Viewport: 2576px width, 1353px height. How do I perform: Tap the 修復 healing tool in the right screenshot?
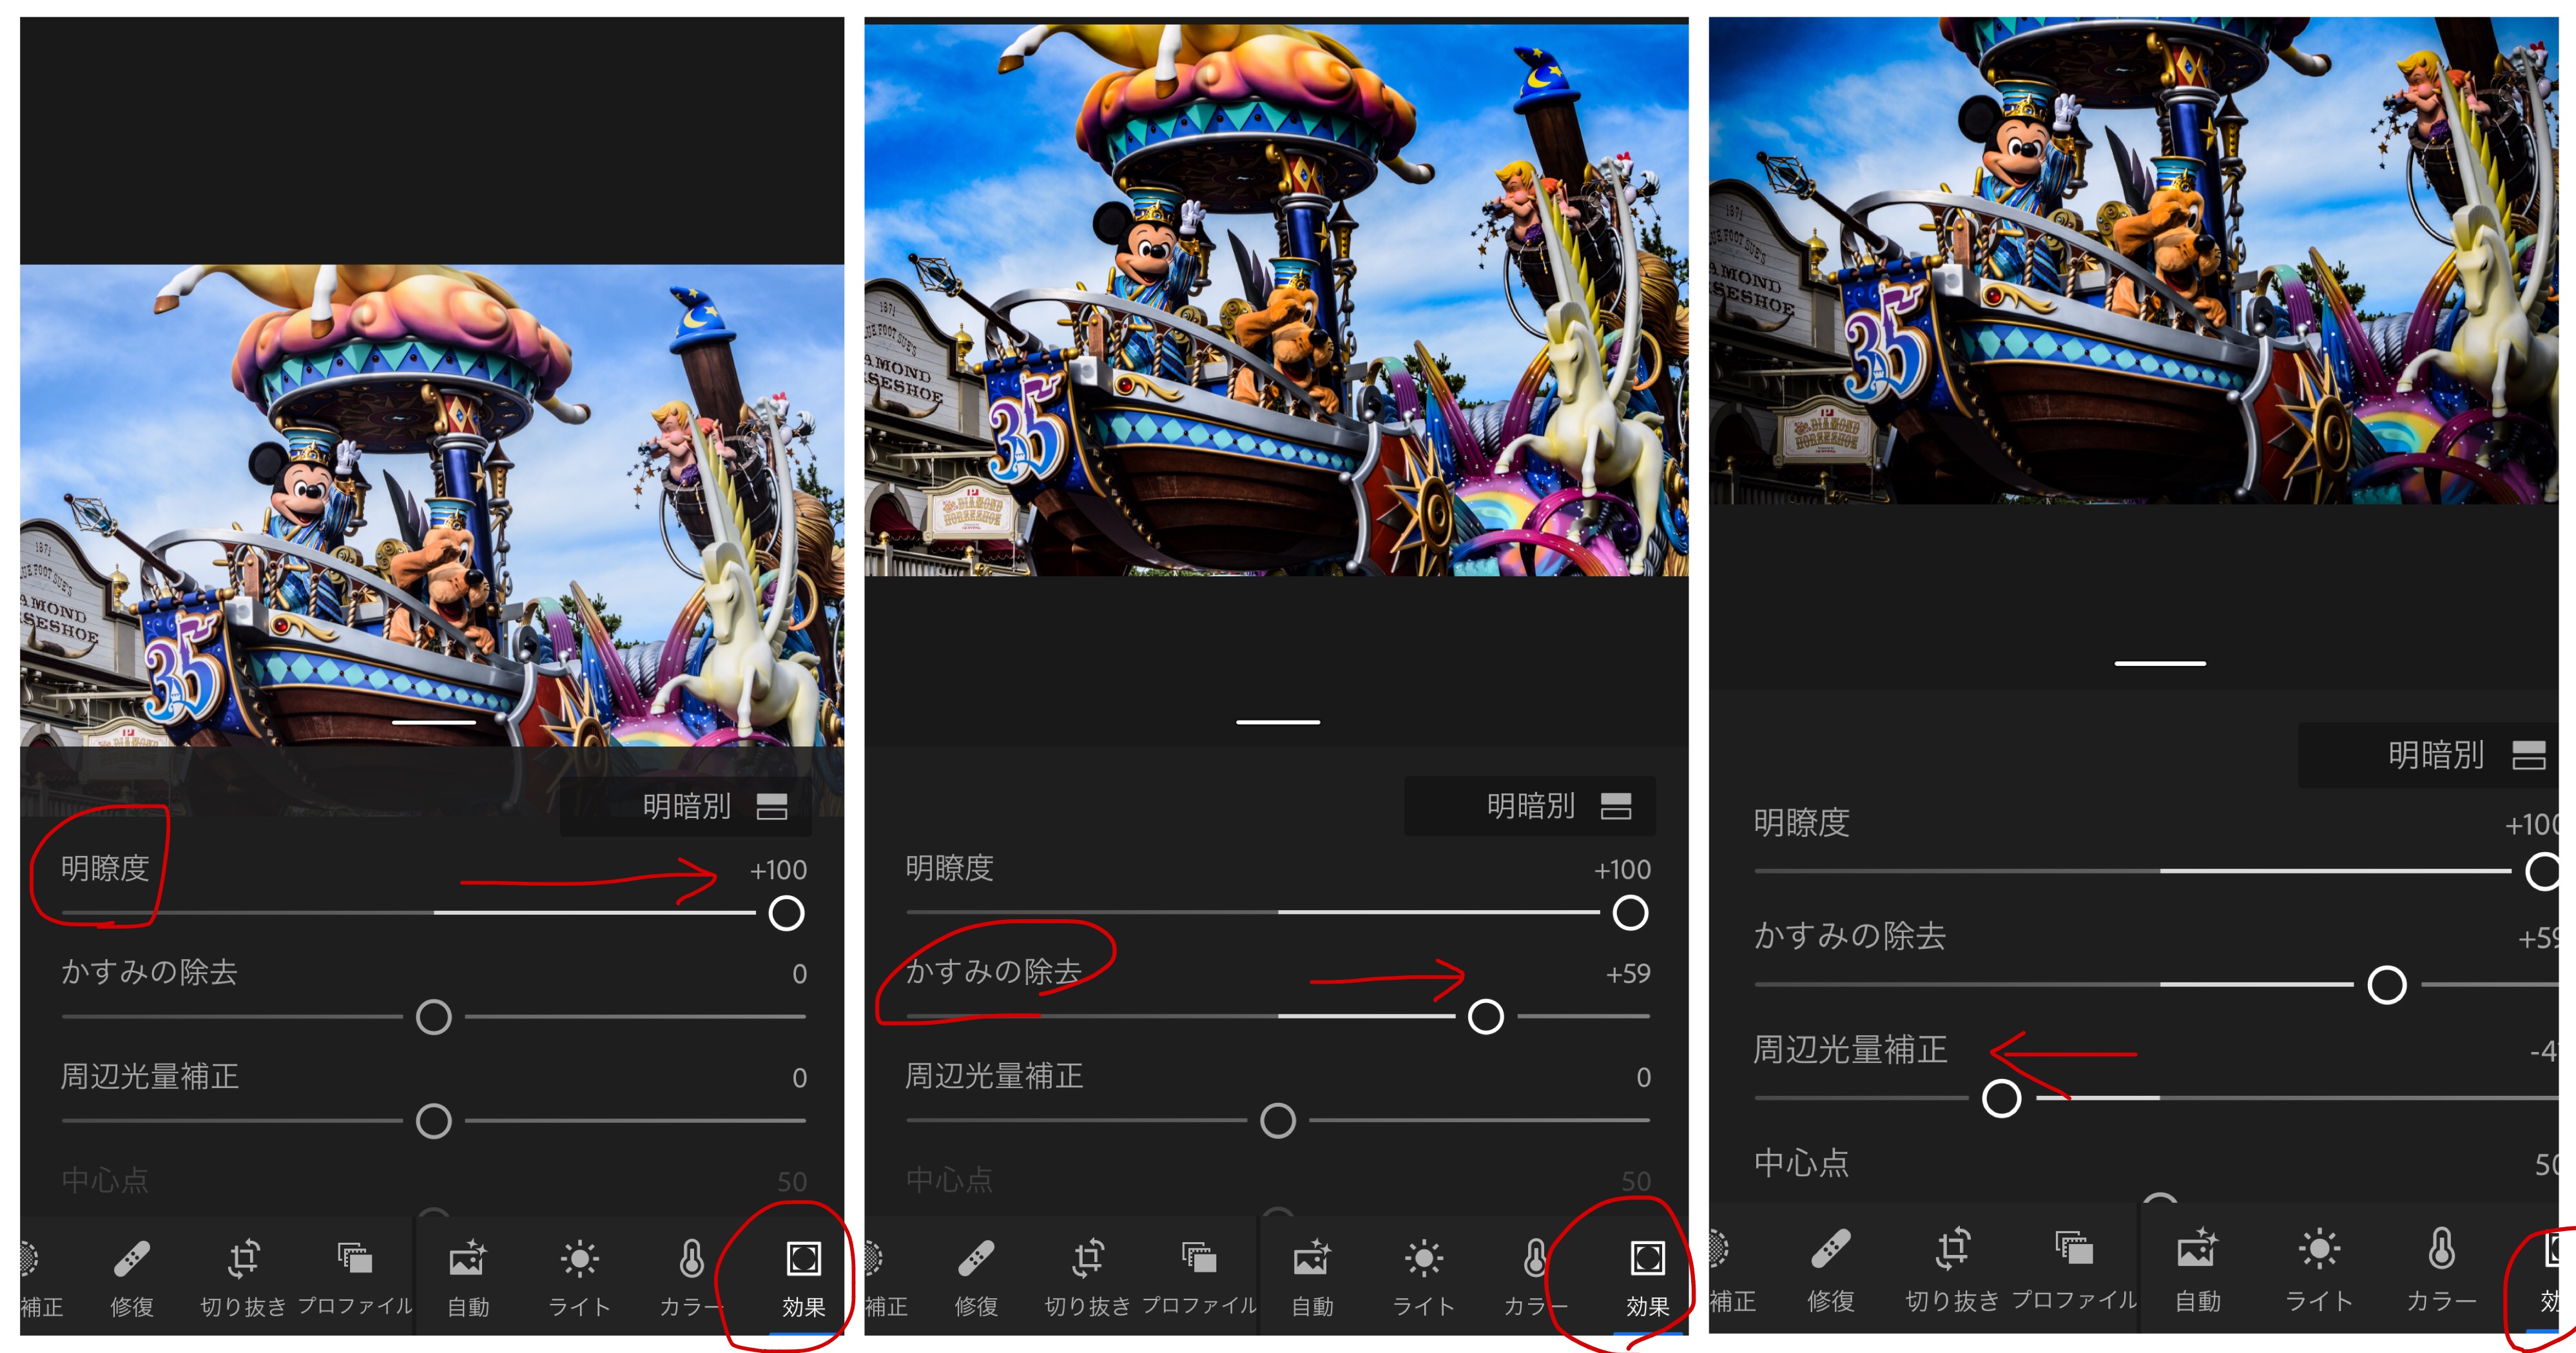pyautogui.click(x=1831, y=1270)
